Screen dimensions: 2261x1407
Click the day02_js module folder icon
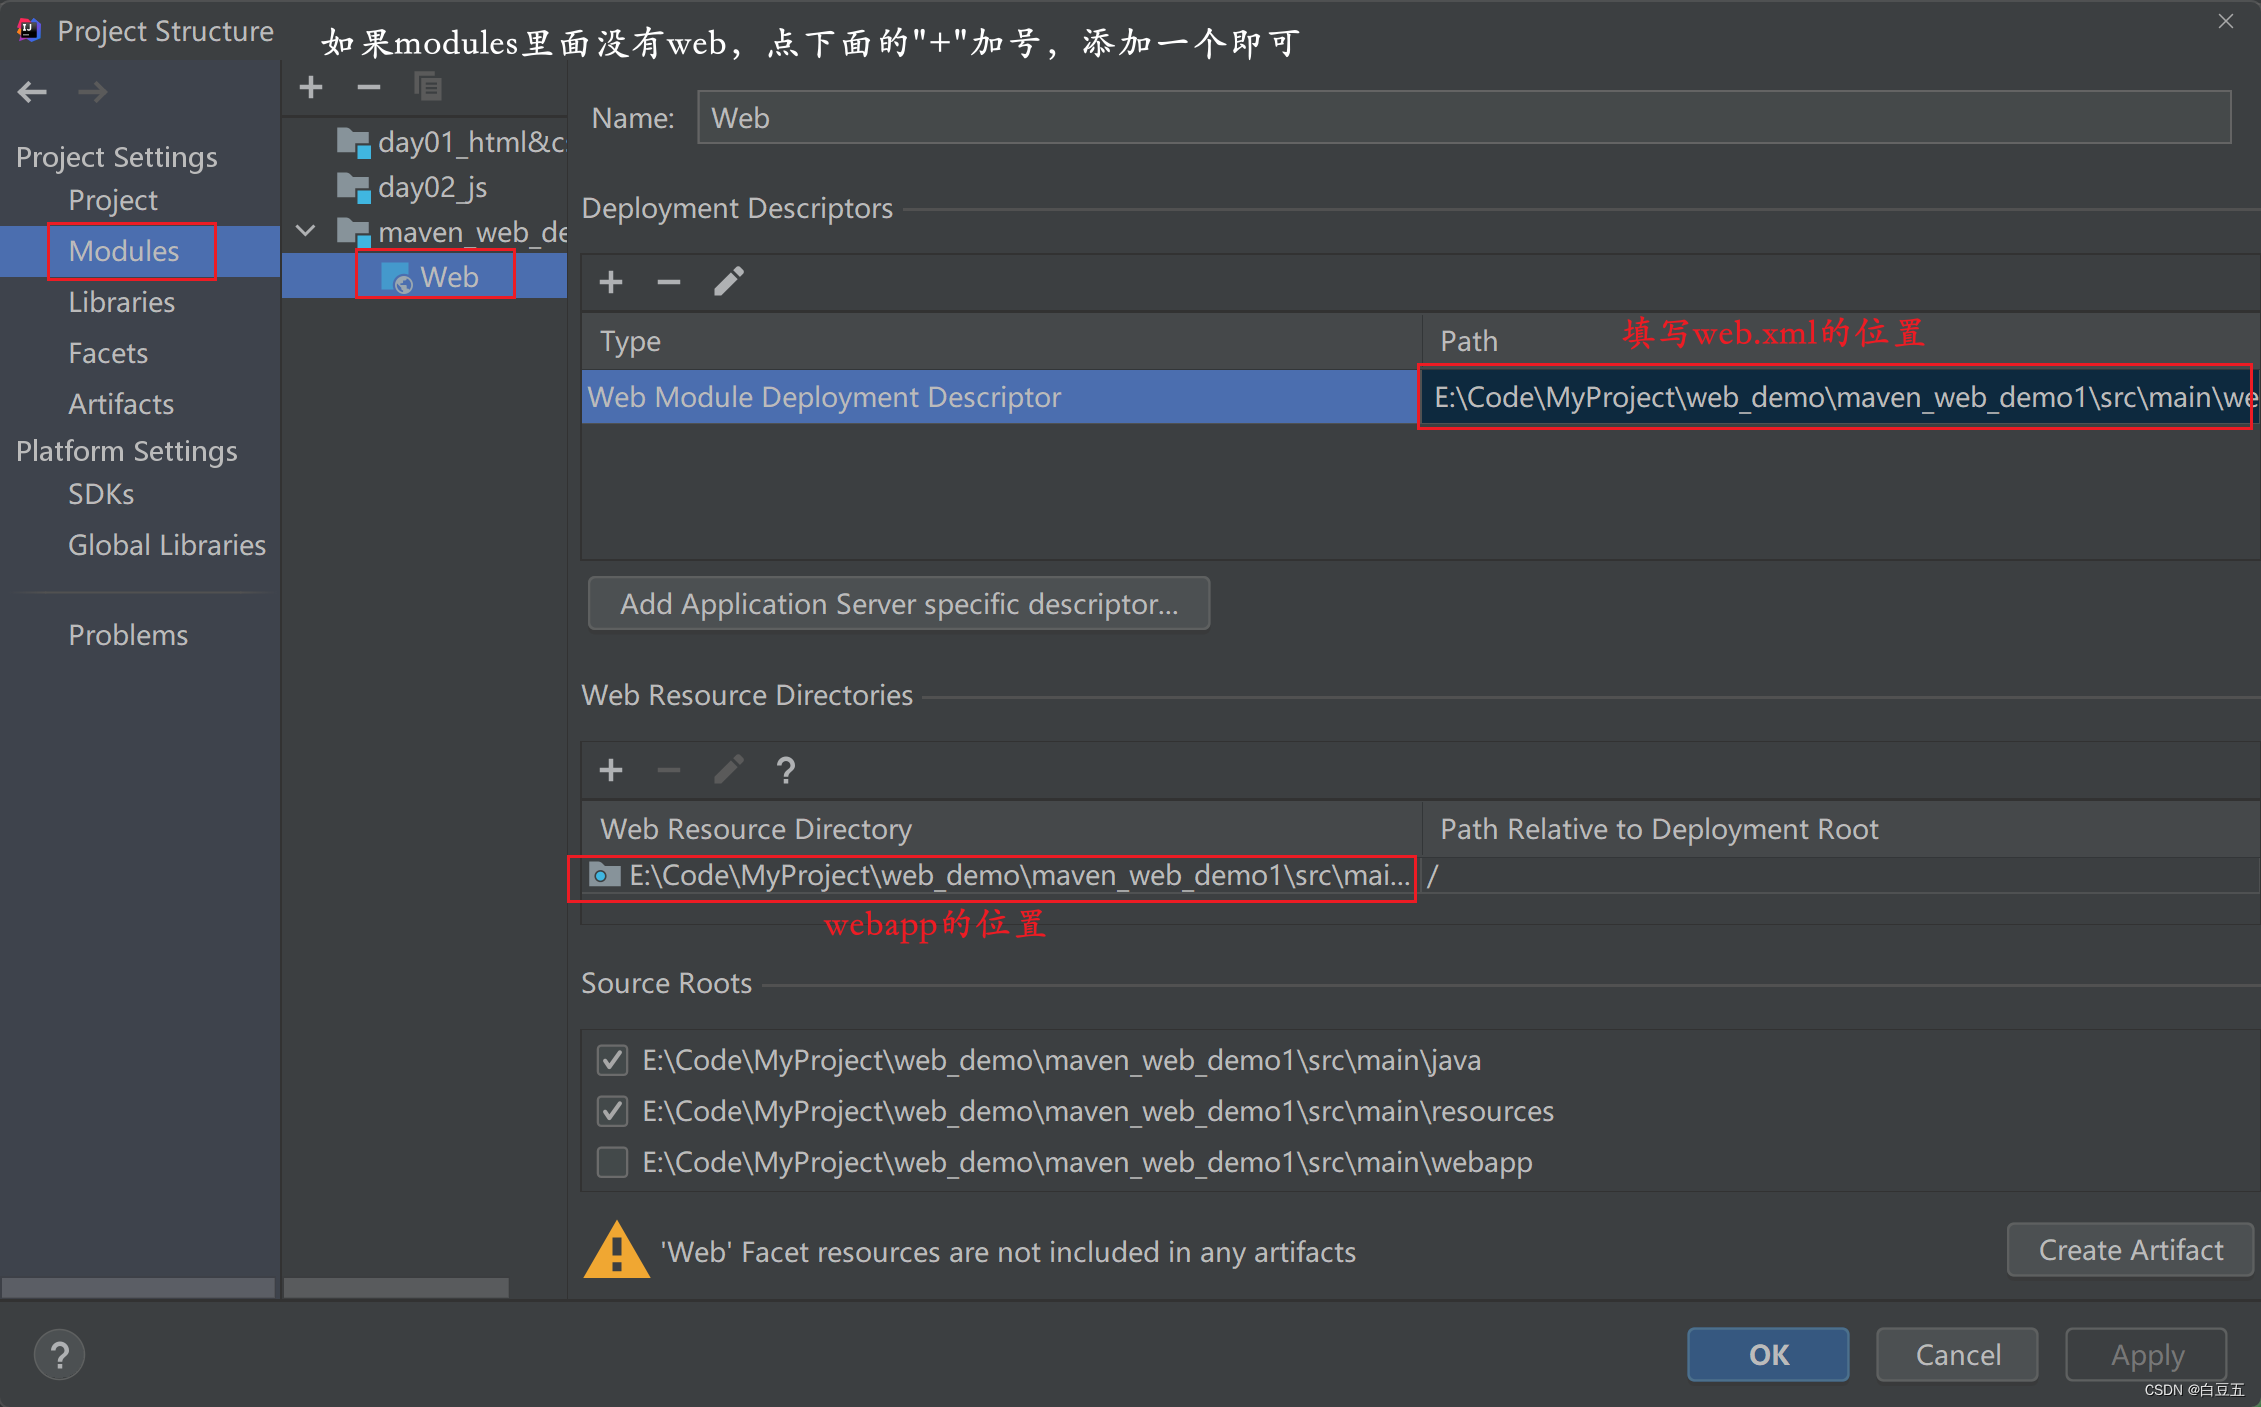click(353, 187)
